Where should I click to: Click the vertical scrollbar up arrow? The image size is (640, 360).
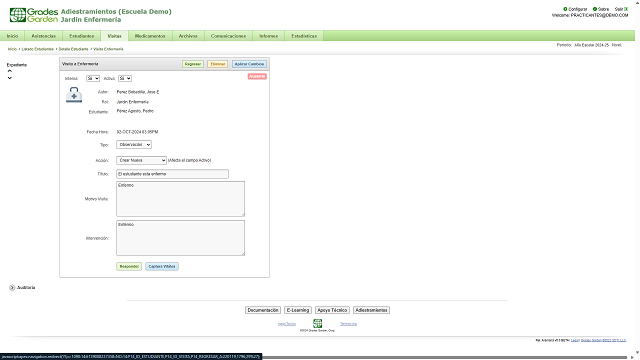pos(637,2)
